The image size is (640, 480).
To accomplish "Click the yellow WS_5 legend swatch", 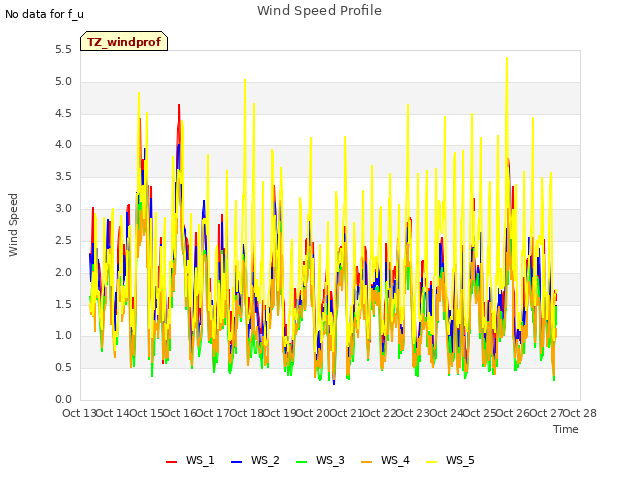I will [431, 462].
